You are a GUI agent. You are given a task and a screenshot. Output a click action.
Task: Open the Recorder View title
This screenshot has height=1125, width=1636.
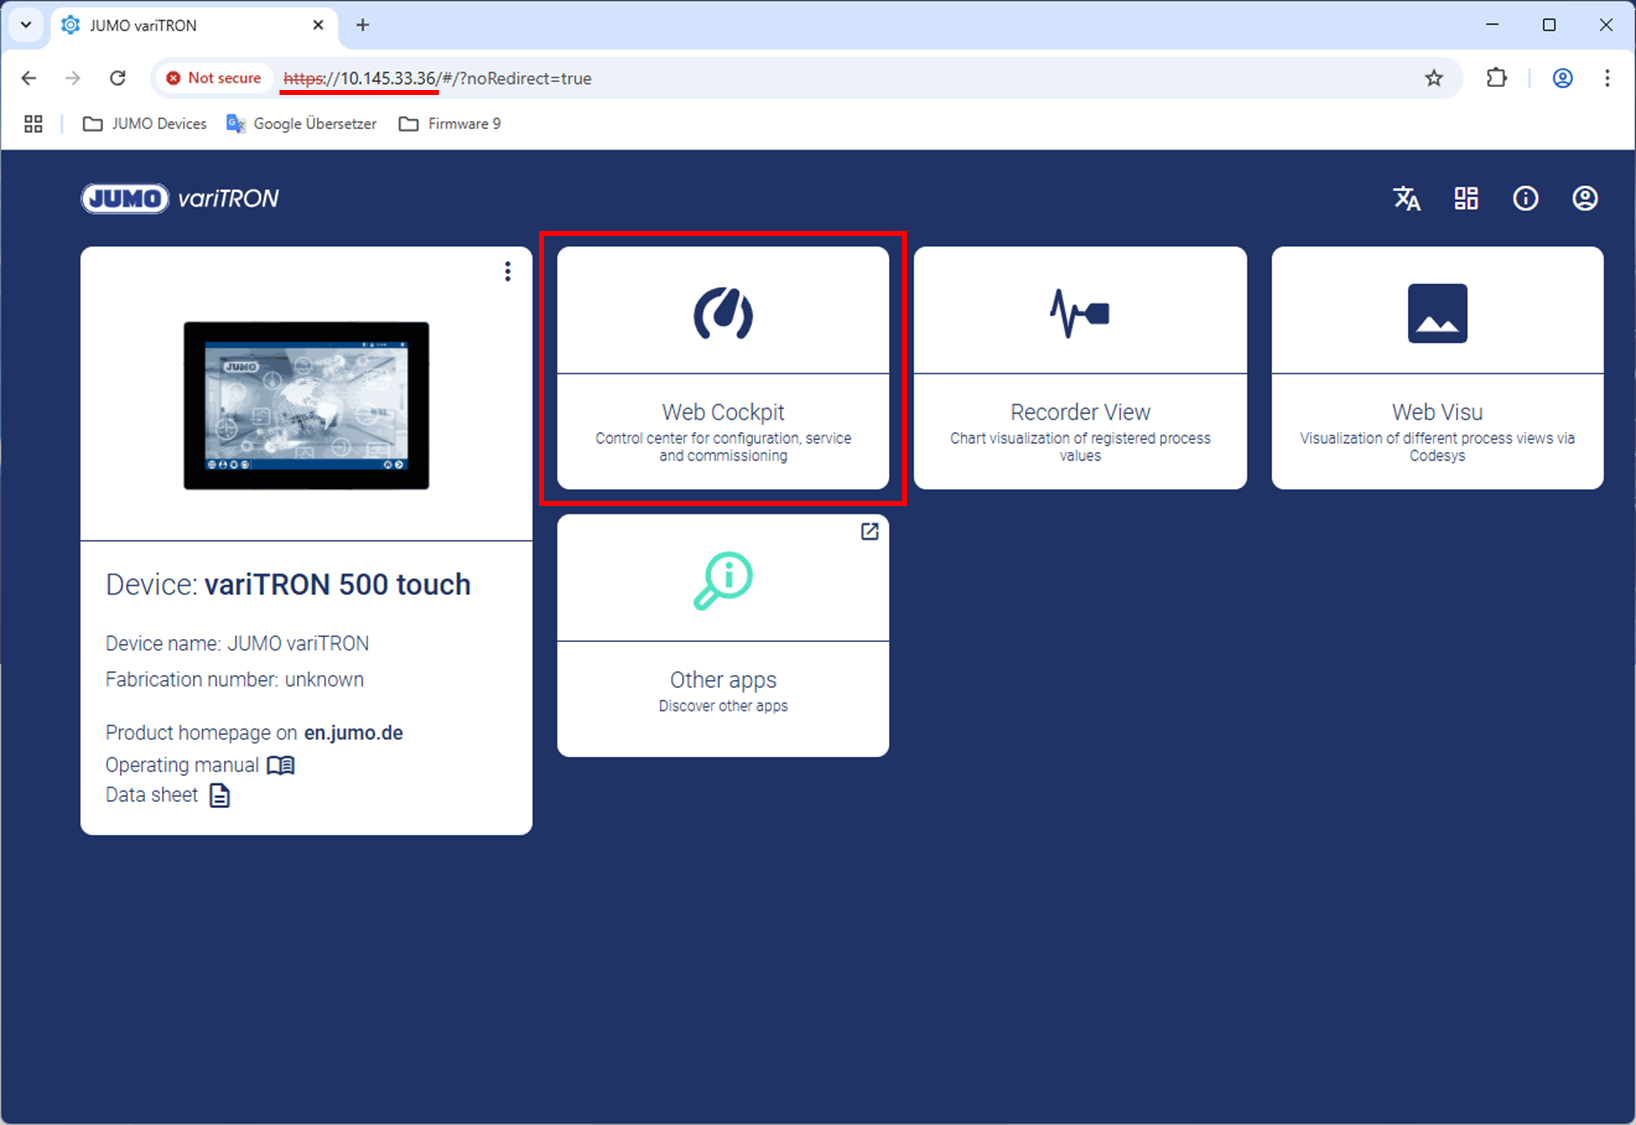click(1080, 412)
